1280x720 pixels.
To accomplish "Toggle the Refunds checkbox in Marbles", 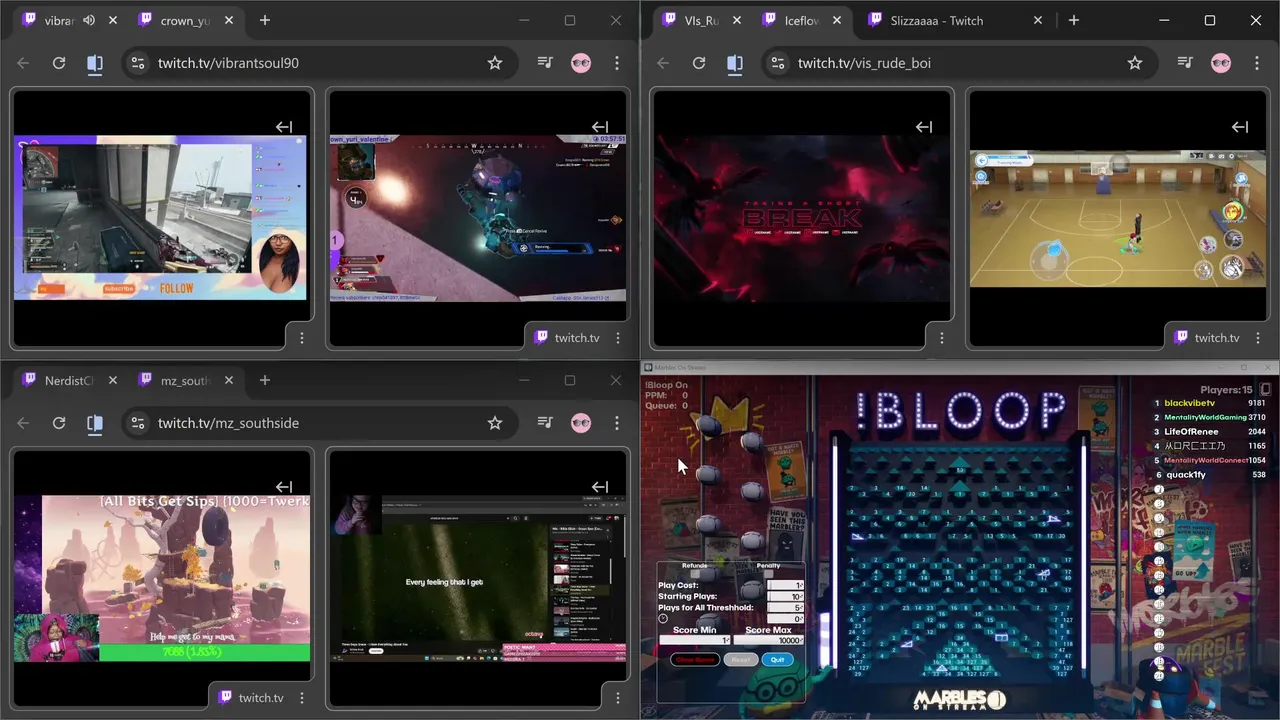I will [x=694, y=574].
